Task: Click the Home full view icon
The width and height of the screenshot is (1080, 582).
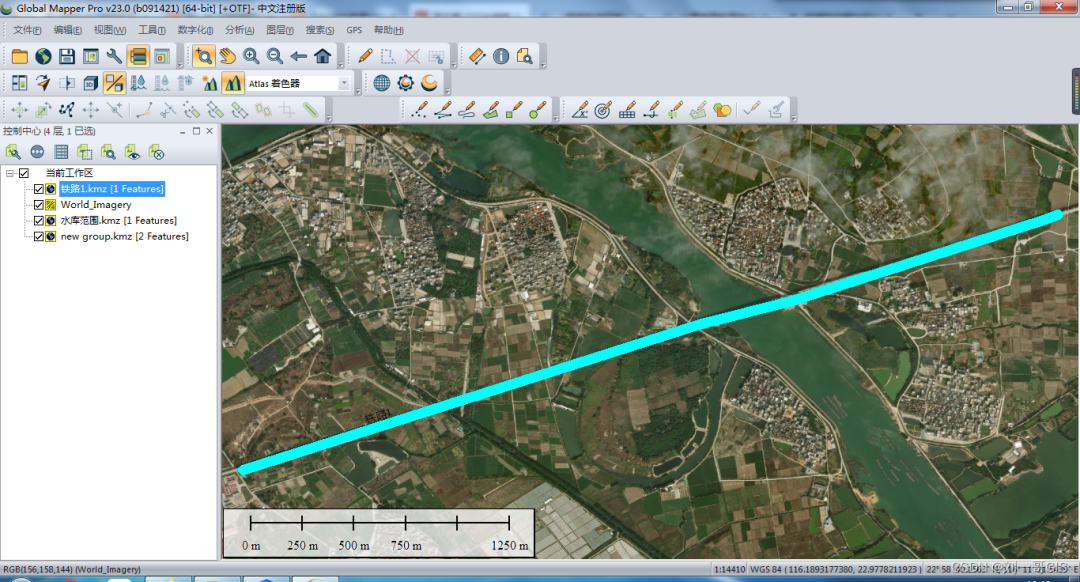Action: (322, 56)
